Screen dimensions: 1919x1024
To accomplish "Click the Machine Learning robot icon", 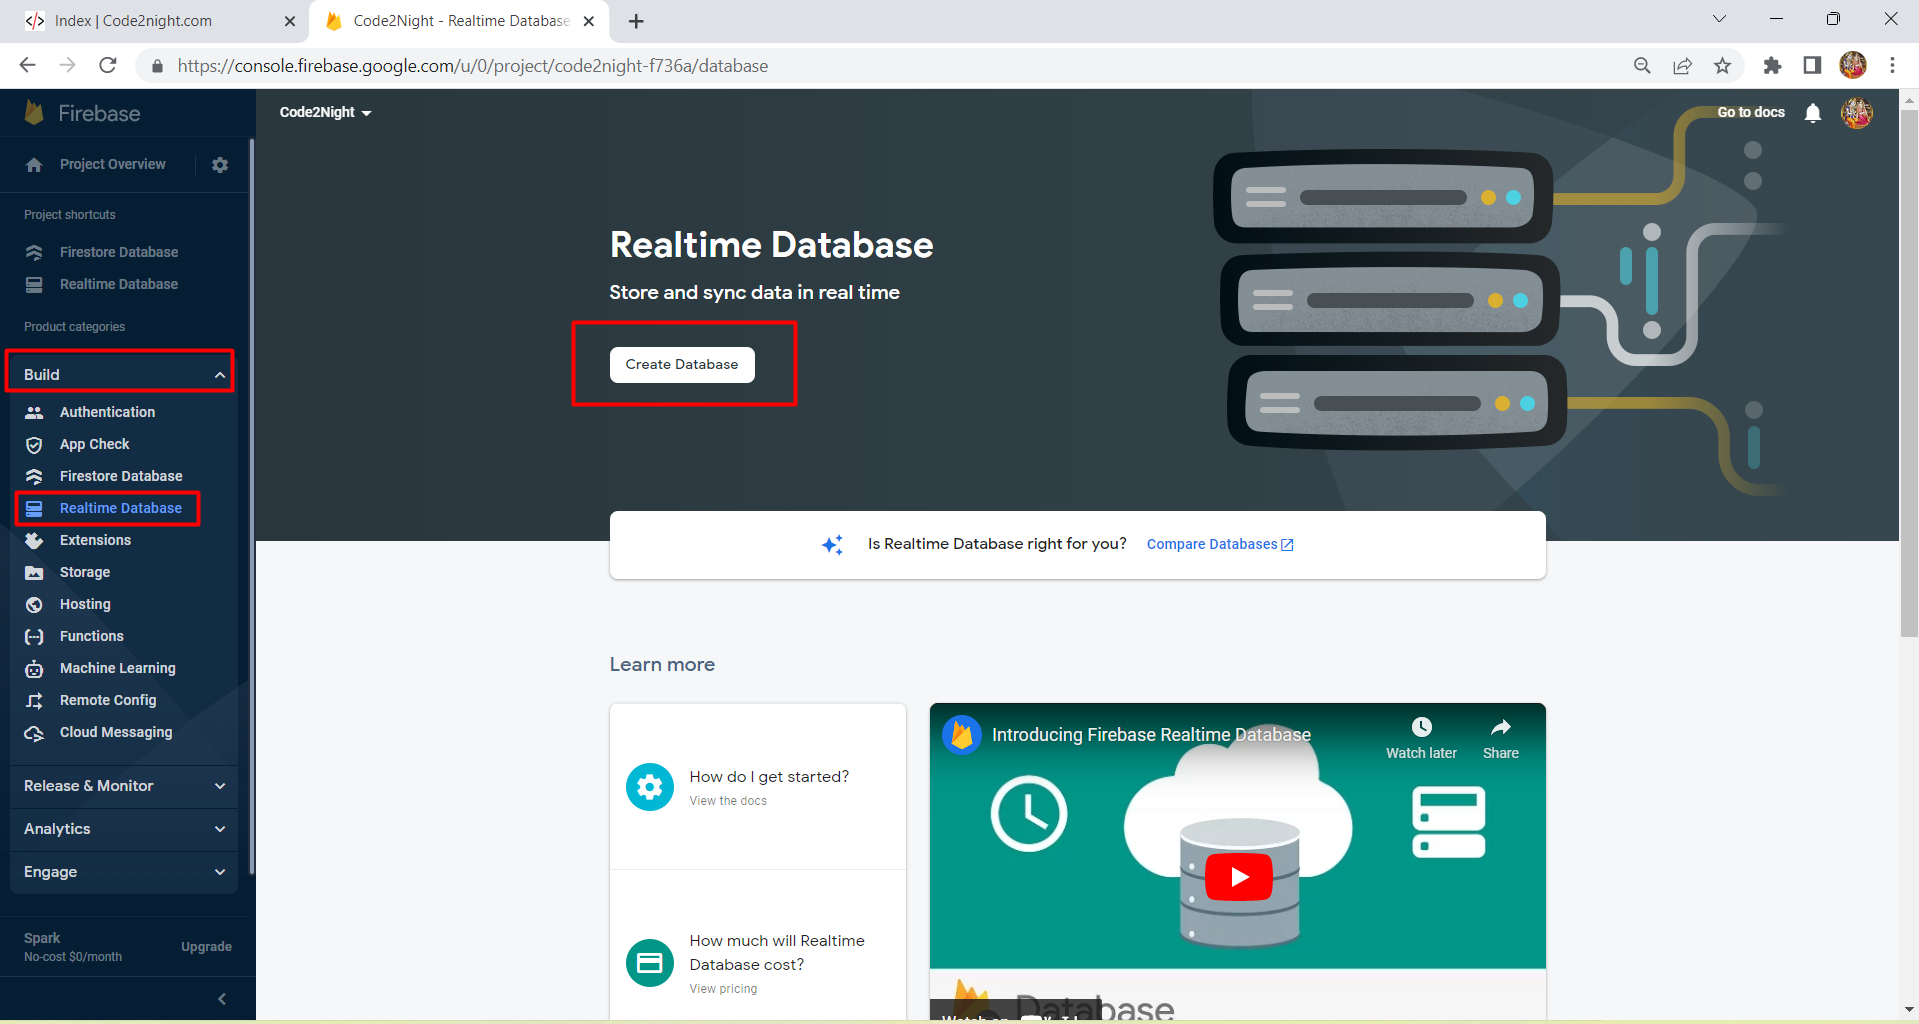I will [x=34, y=668].
